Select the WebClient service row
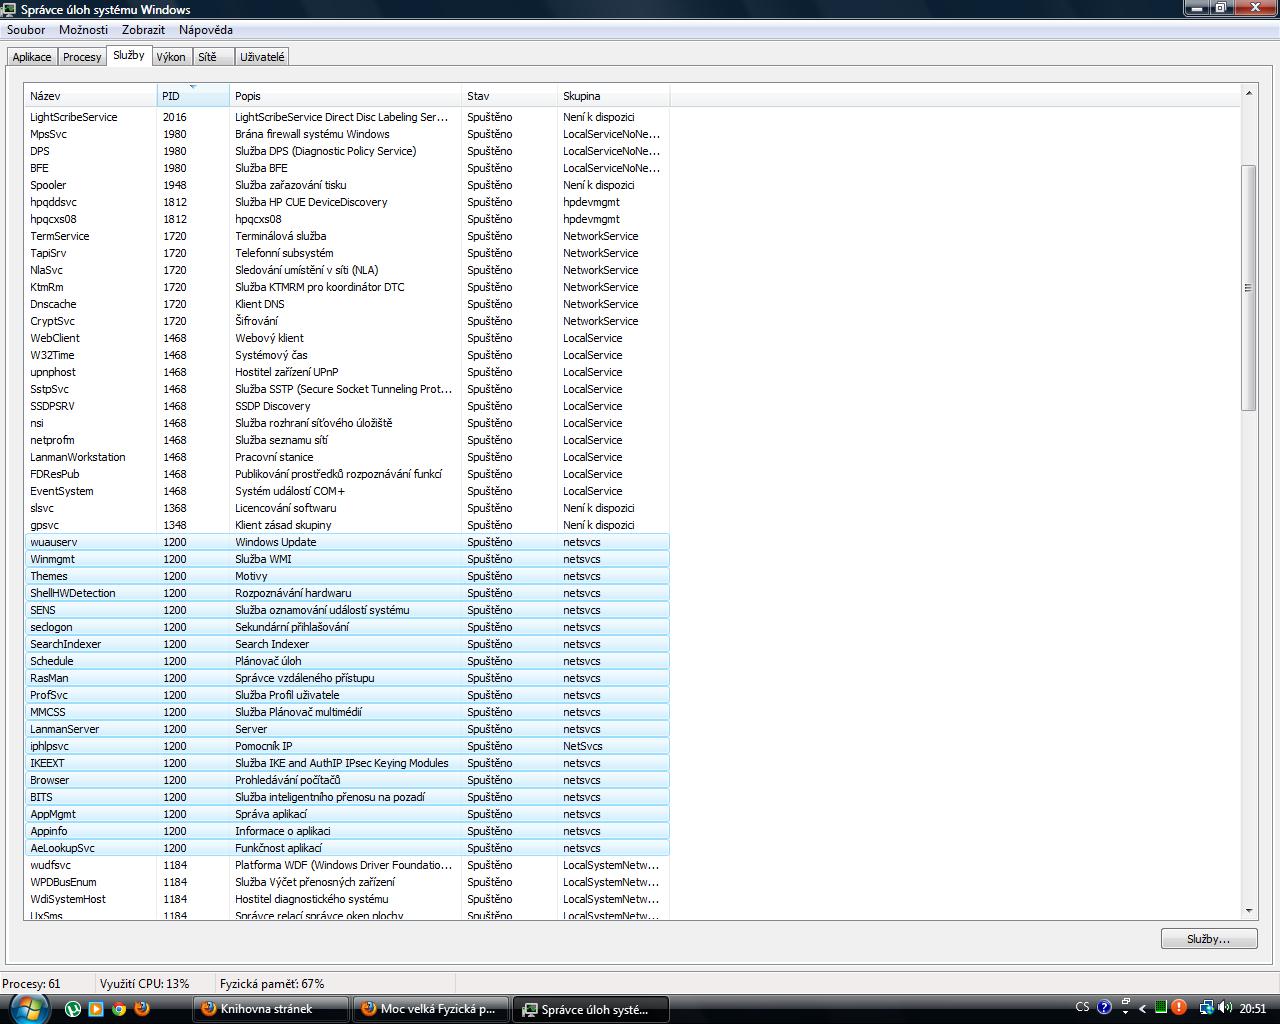This screenshot has height=1024, width=1280. click(347, 338)
